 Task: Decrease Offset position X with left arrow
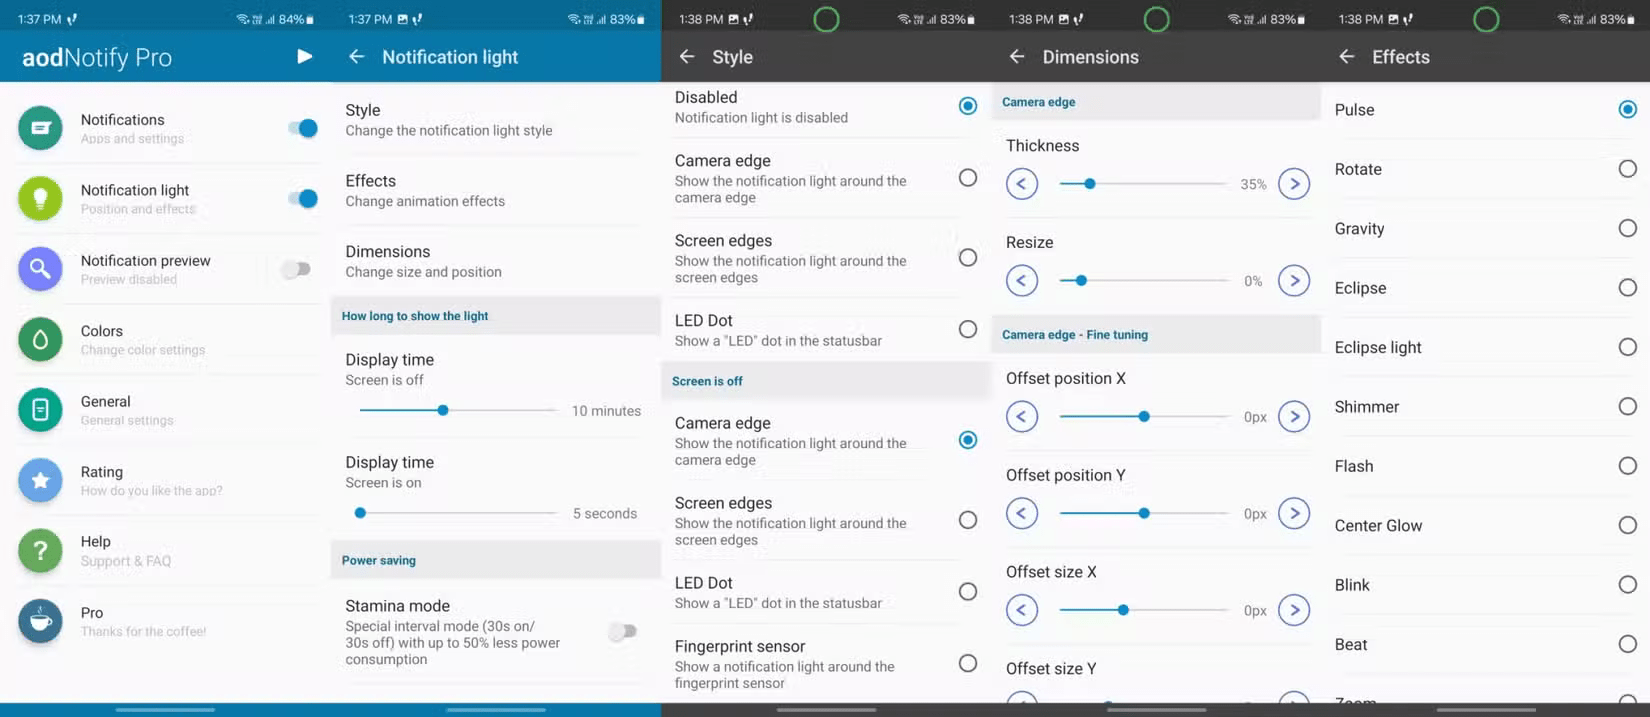pyautogui.click(x=1021, y=417)
